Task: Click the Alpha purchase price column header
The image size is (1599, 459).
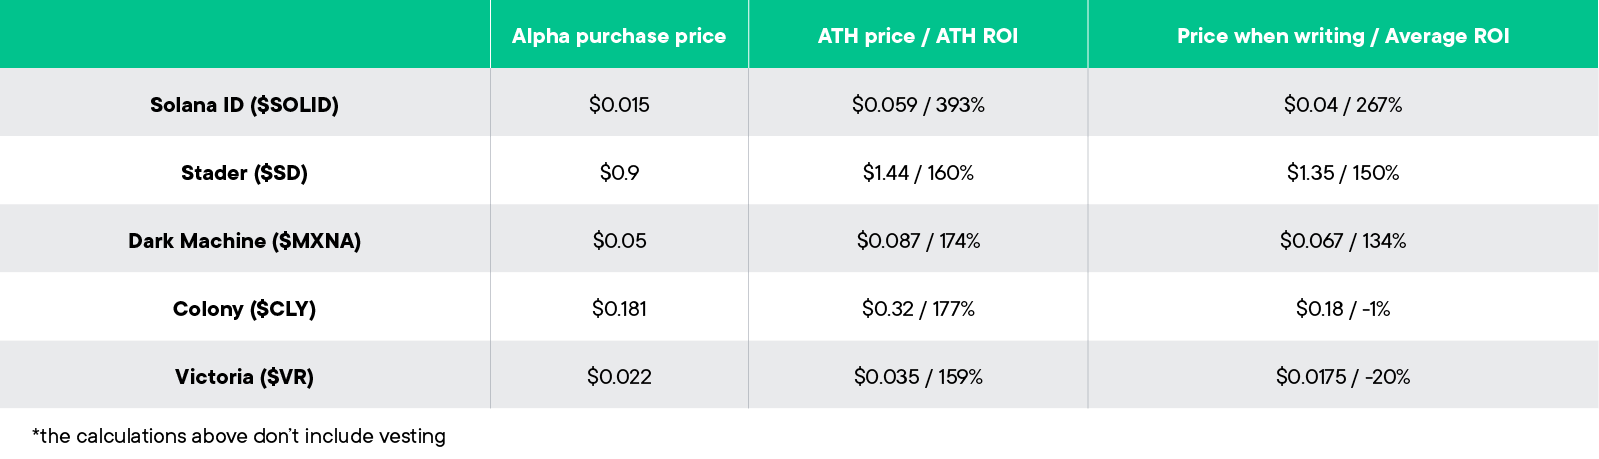Action: tap(619, 36)
